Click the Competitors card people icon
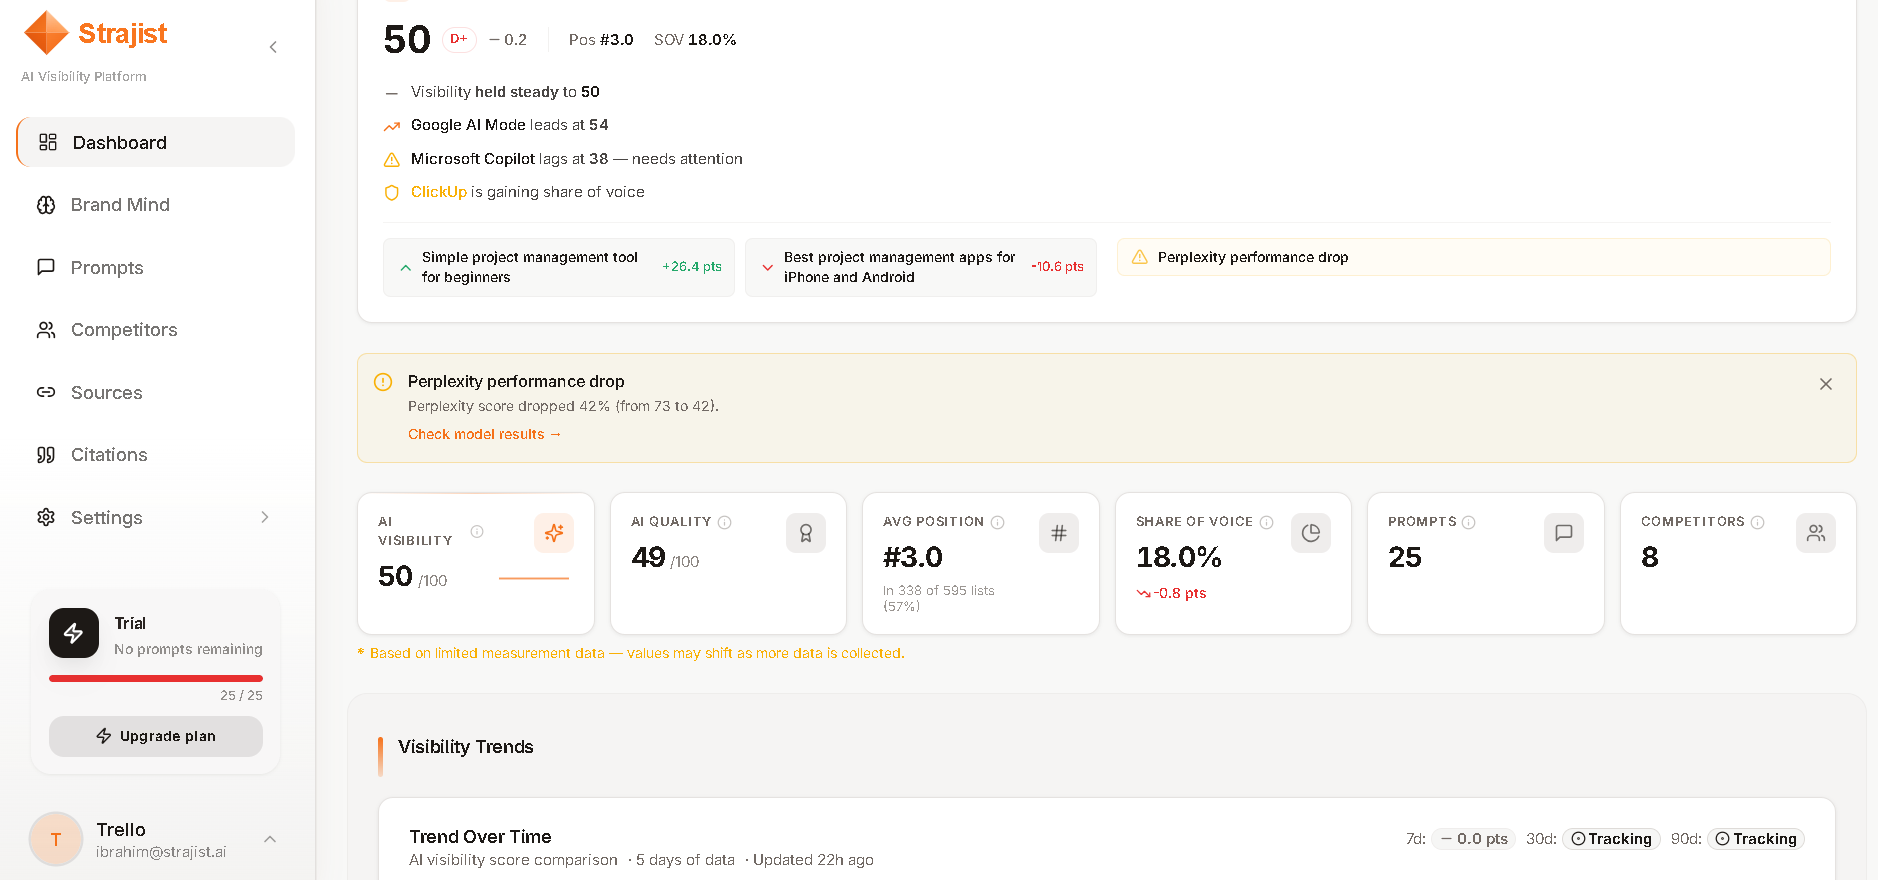 [x=1816, y=533]
